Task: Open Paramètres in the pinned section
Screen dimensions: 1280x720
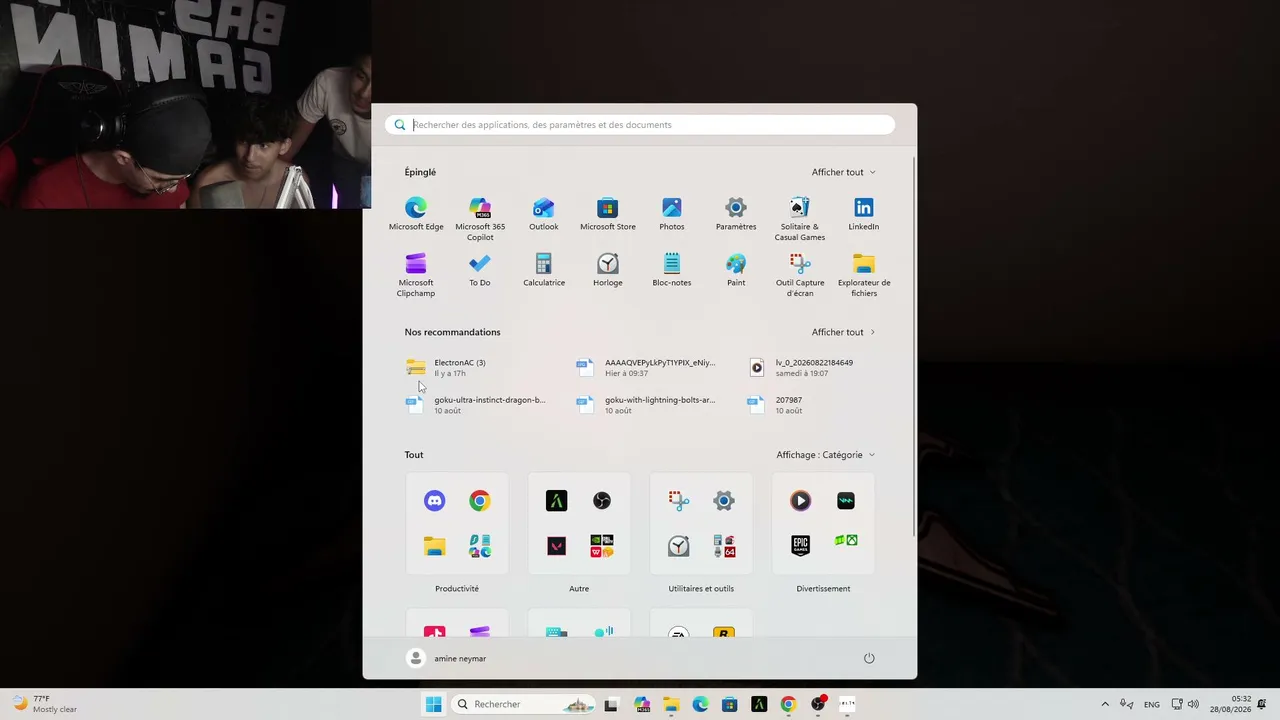Action: [736, 214]
